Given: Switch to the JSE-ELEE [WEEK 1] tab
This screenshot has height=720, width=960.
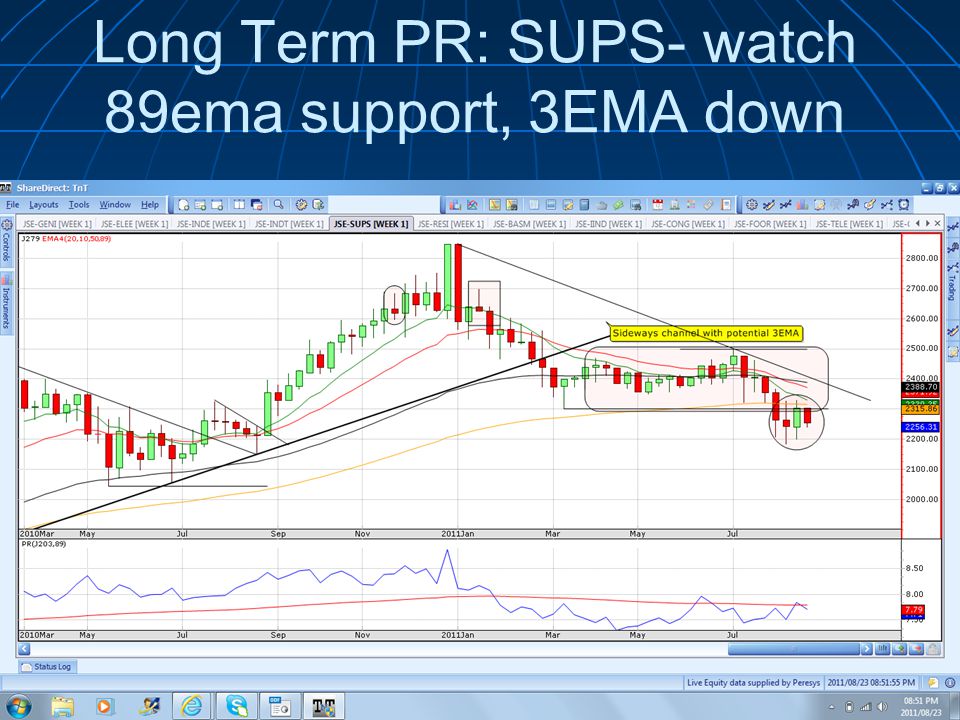Looking at the screenshot, I should click(134, 224).
